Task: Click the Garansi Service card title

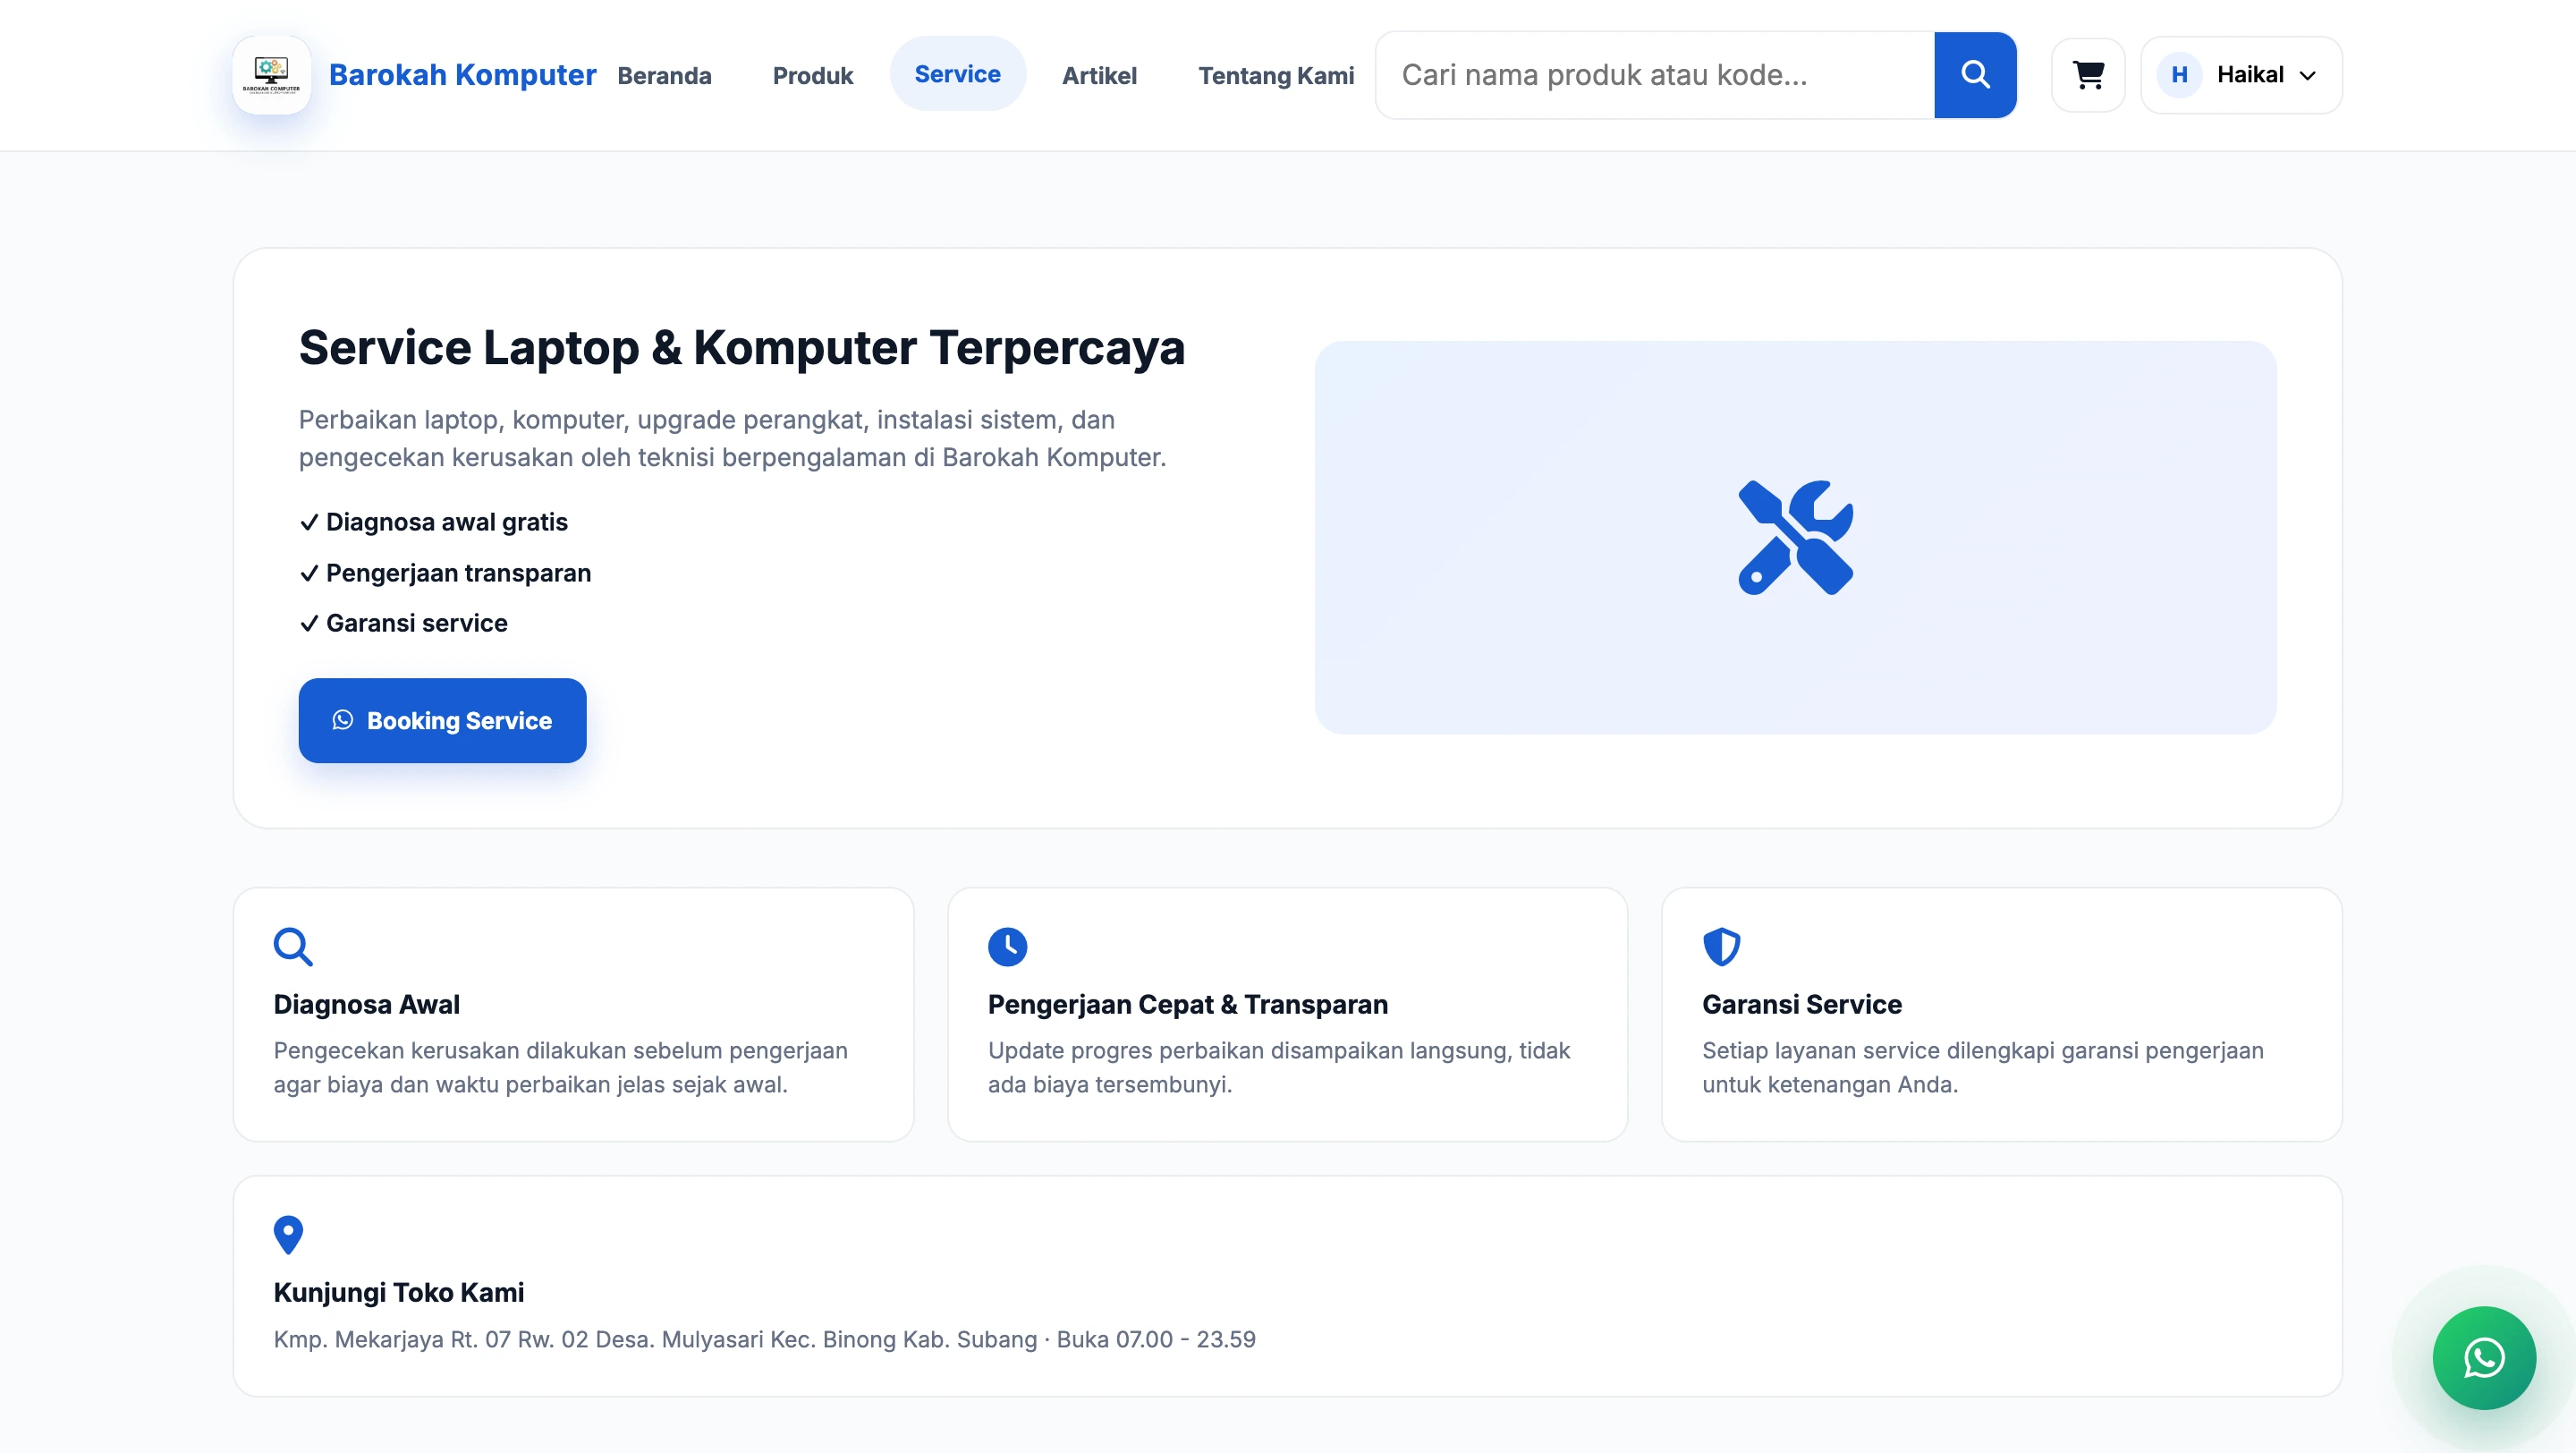Action: point(1802,1004)
